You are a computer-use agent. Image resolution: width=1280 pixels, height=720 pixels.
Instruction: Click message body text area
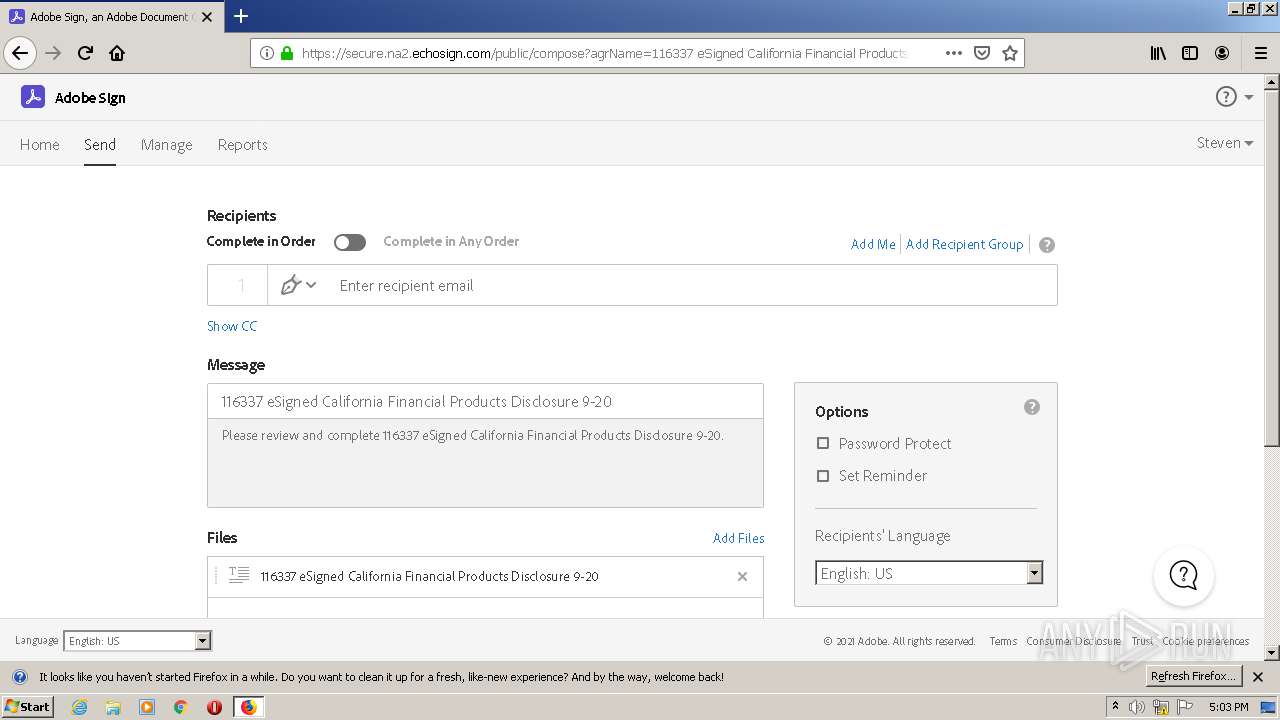[x=485, y=463]
